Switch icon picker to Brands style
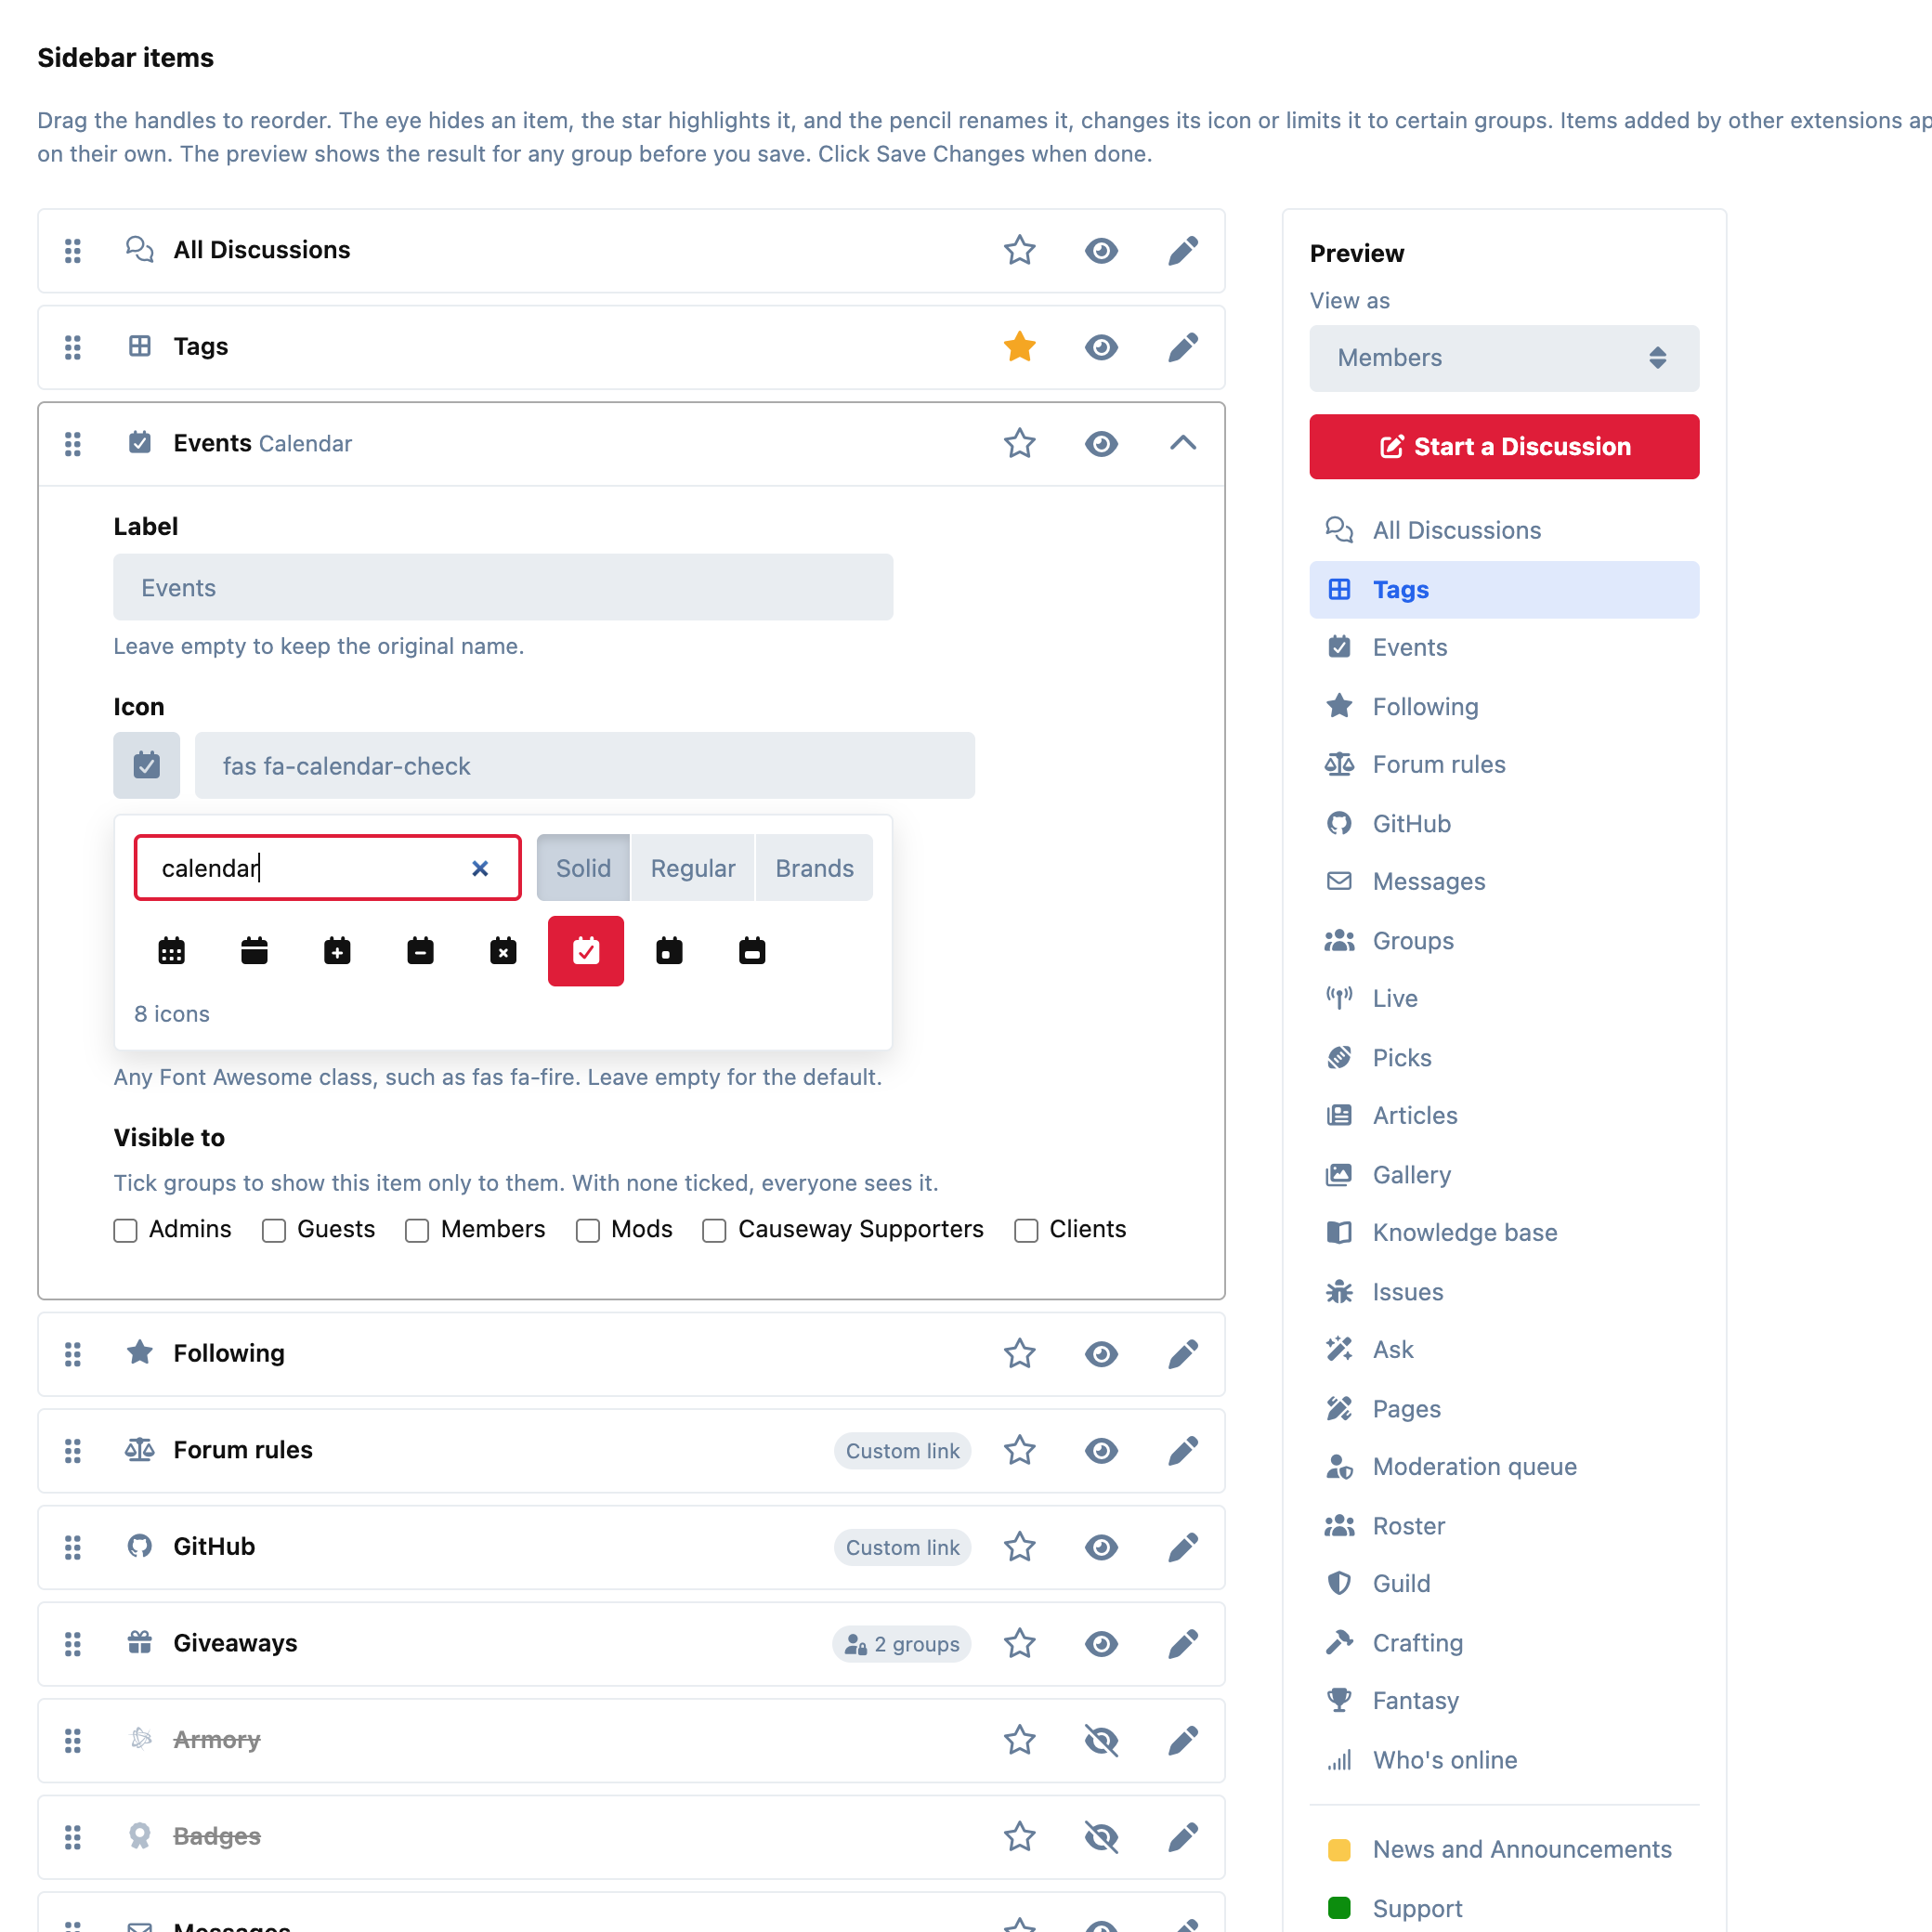 pos(814,868)
